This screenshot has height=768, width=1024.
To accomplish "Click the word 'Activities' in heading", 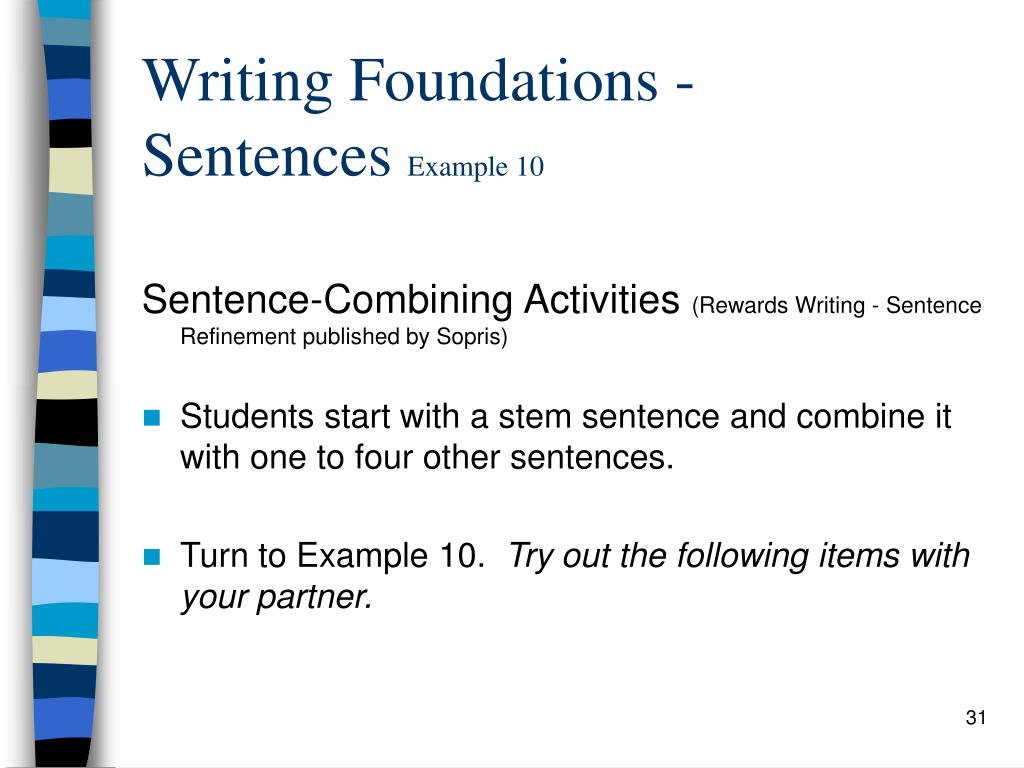I will (601, 300).
